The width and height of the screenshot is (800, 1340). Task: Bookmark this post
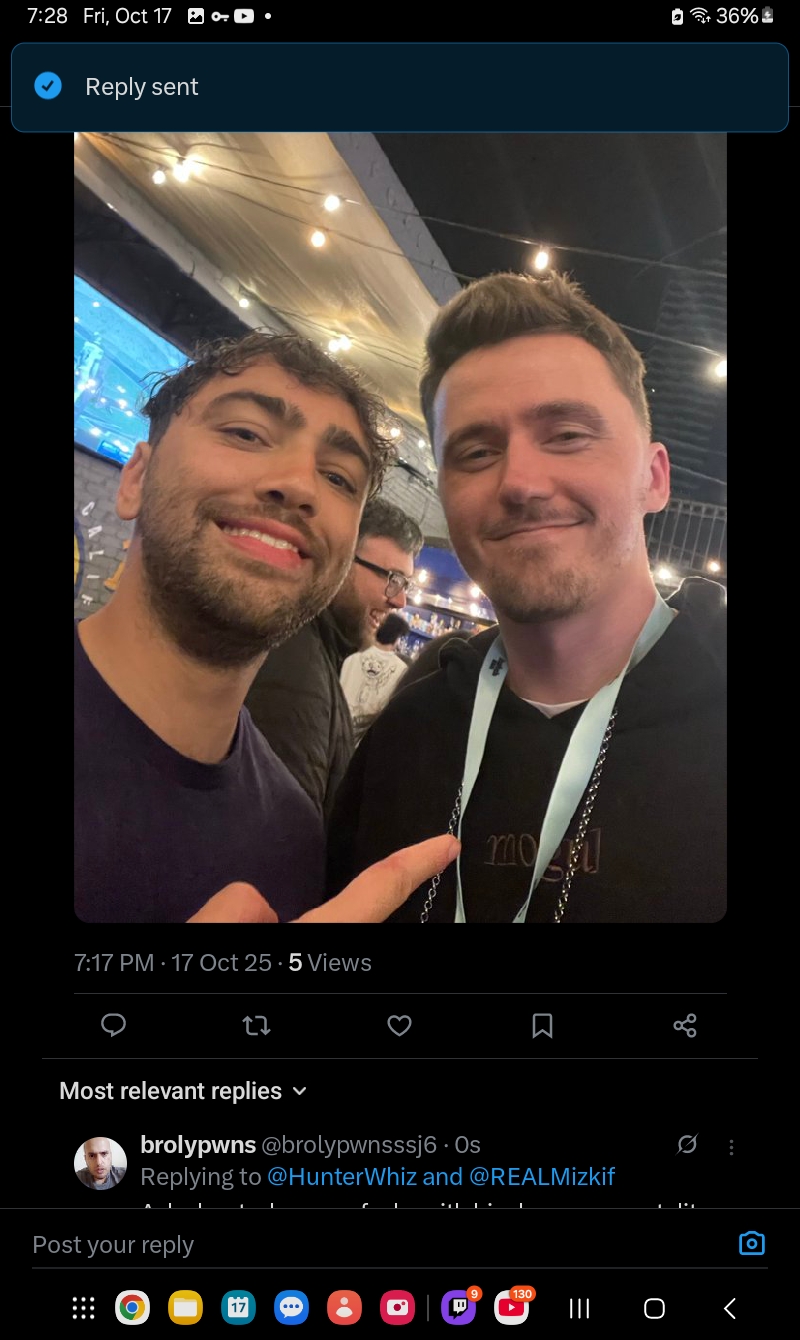(x=542, y=1025)
